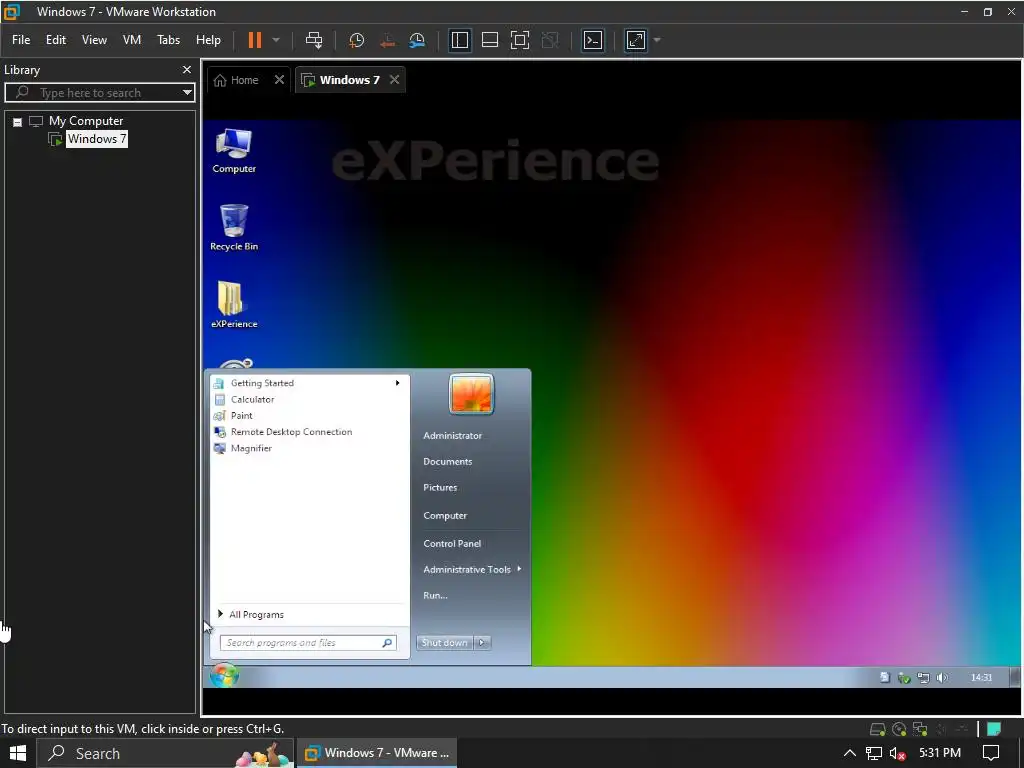
Task: Launch Magnifier from the Start menu
Action: pos(251,449)
